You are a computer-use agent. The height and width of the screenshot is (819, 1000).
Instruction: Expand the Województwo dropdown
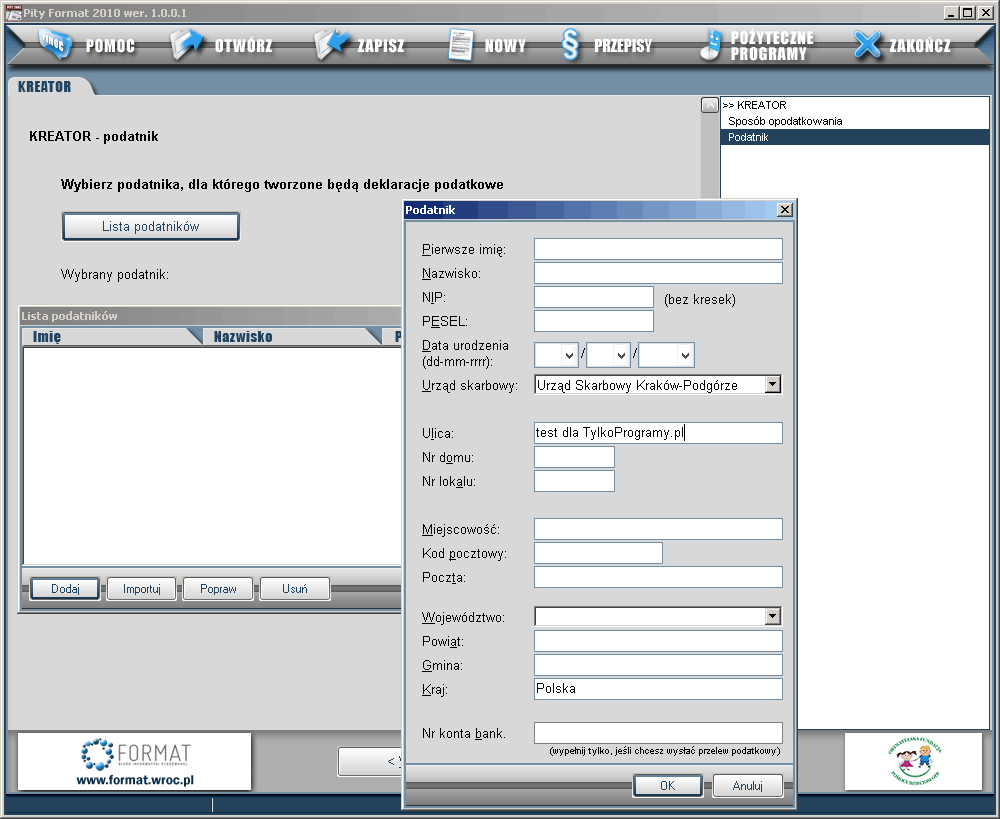coord(772,617)
